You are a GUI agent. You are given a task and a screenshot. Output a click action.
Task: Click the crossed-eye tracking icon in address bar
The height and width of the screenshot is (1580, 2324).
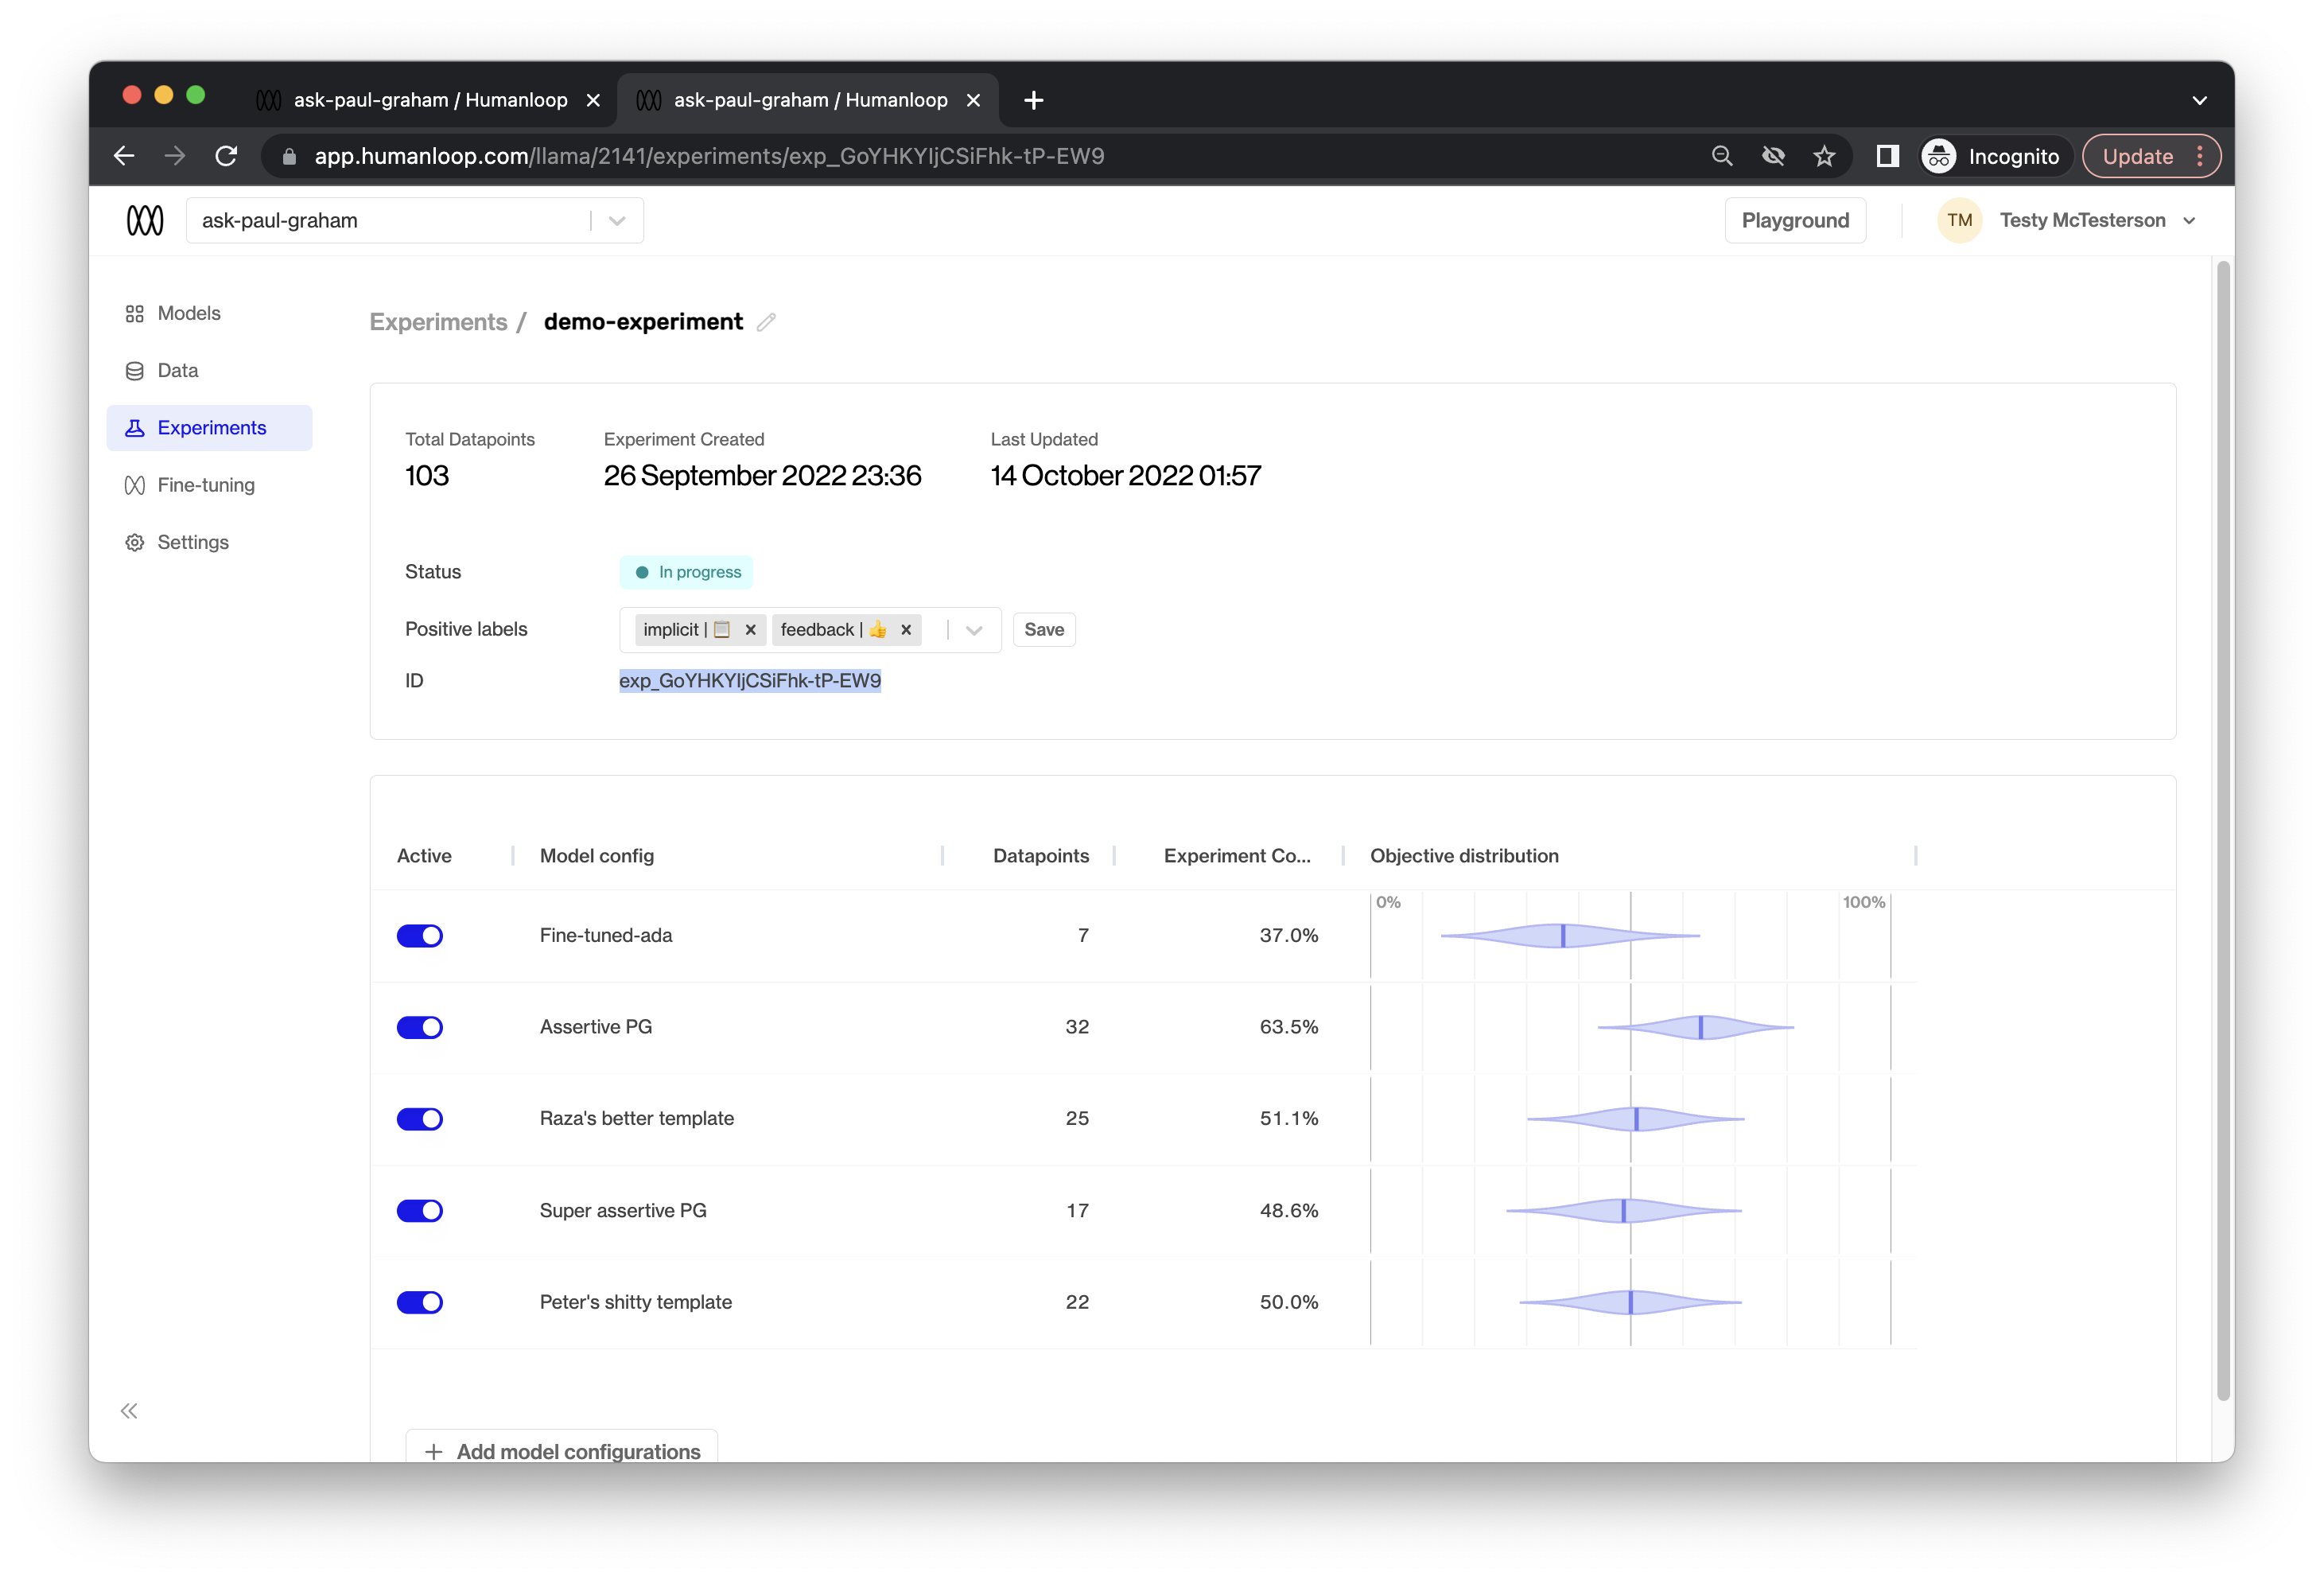1773,156
